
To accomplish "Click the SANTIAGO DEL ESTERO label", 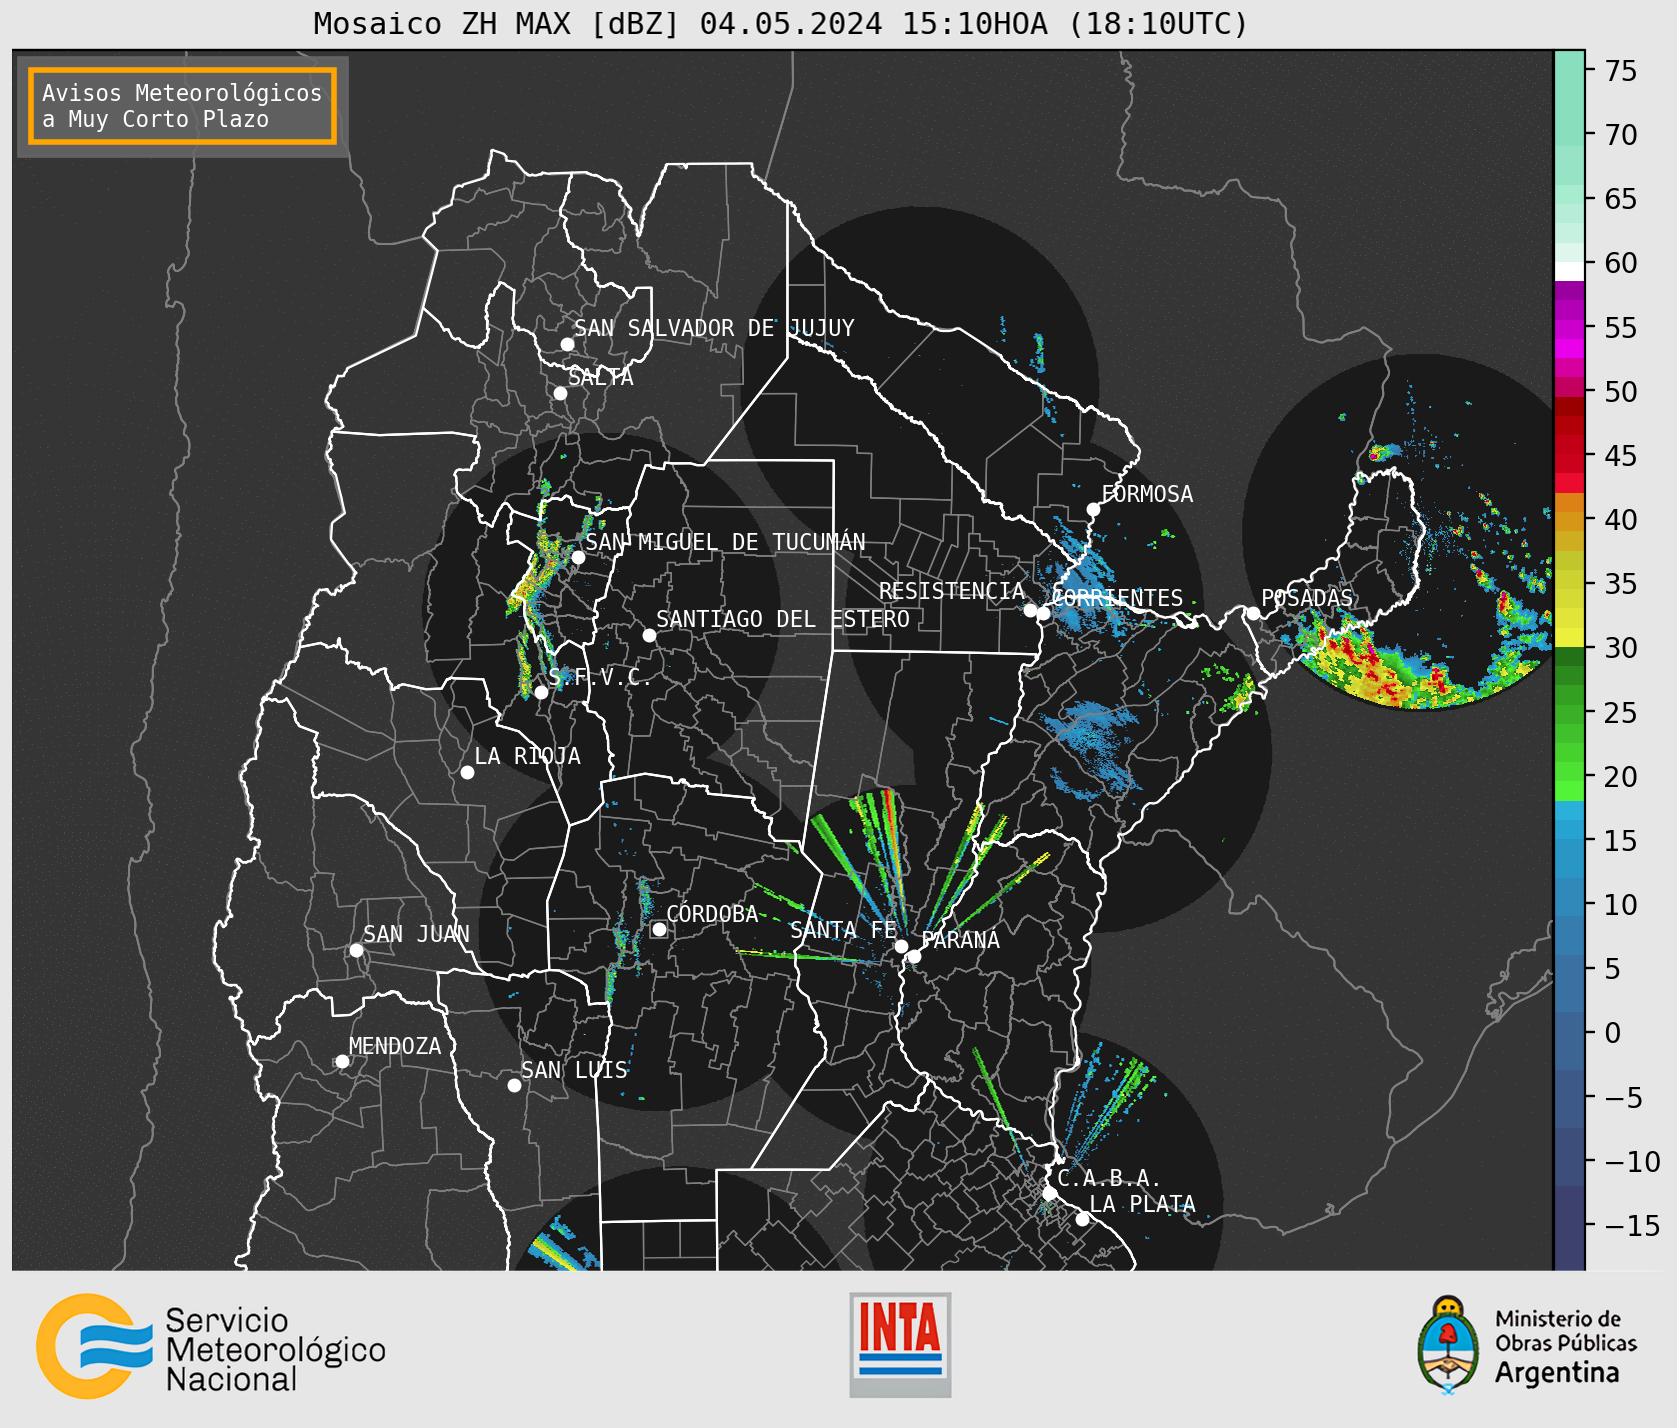I will (x=783, y=619).
